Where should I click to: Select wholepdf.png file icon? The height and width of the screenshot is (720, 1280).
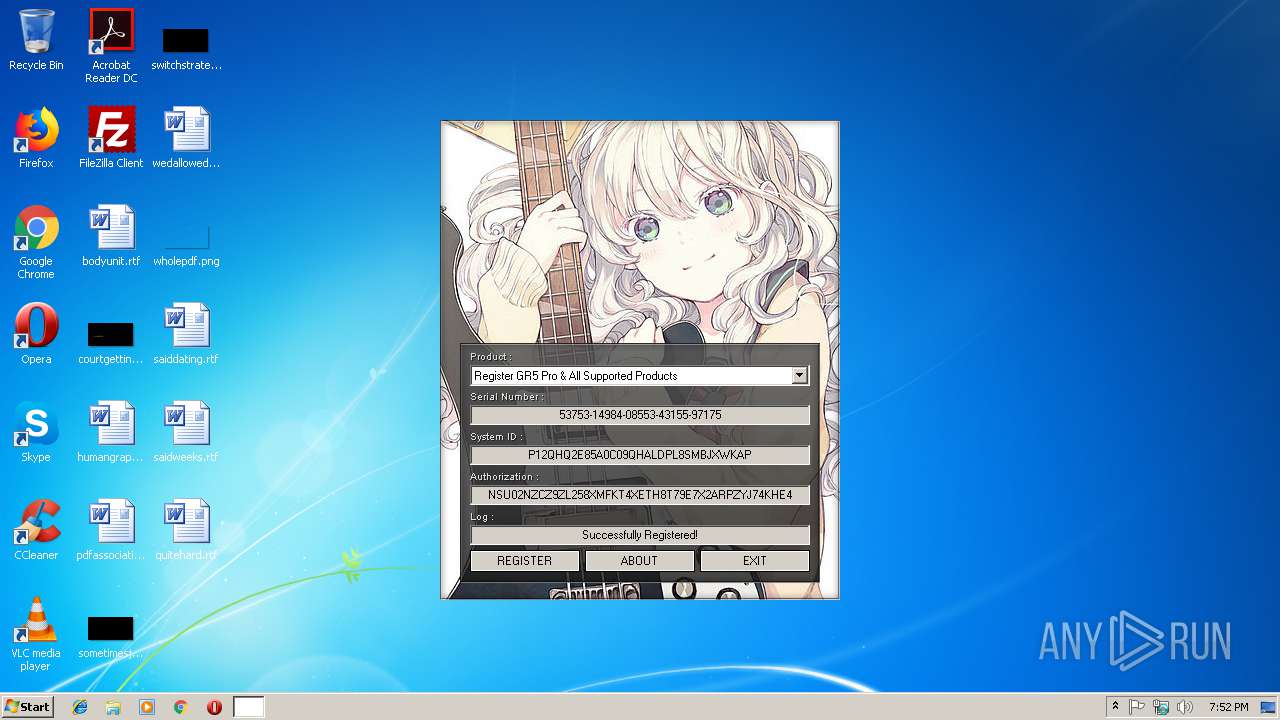[186, 245]
